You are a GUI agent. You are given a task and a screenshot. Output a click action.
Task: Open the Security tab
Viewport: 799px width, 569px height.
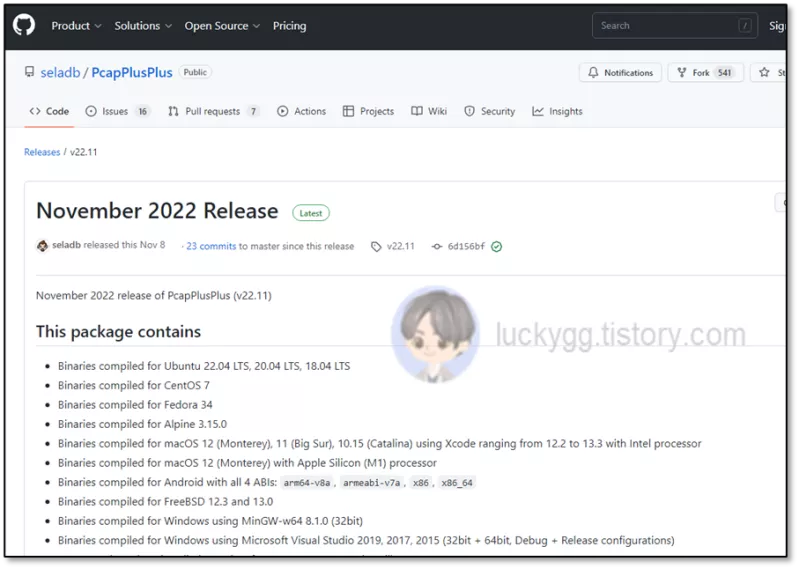pyautogui.click(x=489, y=111)
